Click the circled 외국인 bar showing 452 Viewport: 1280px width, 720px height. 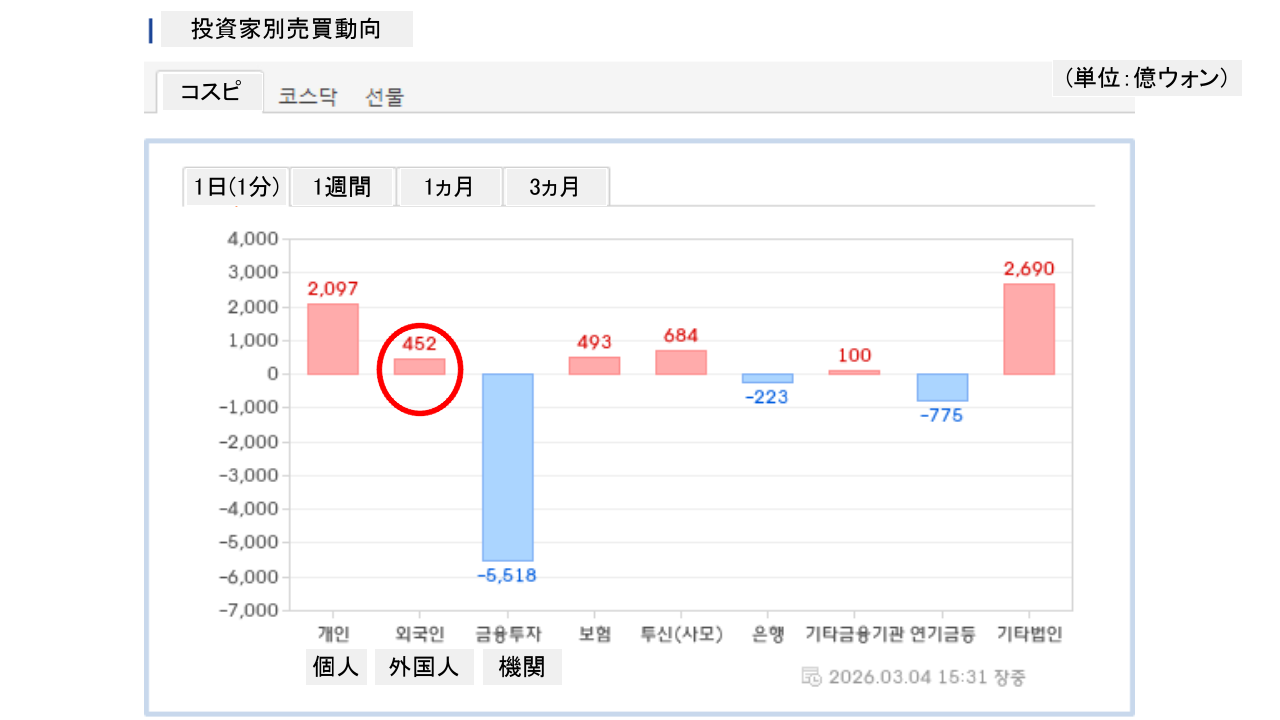(419, 366)
